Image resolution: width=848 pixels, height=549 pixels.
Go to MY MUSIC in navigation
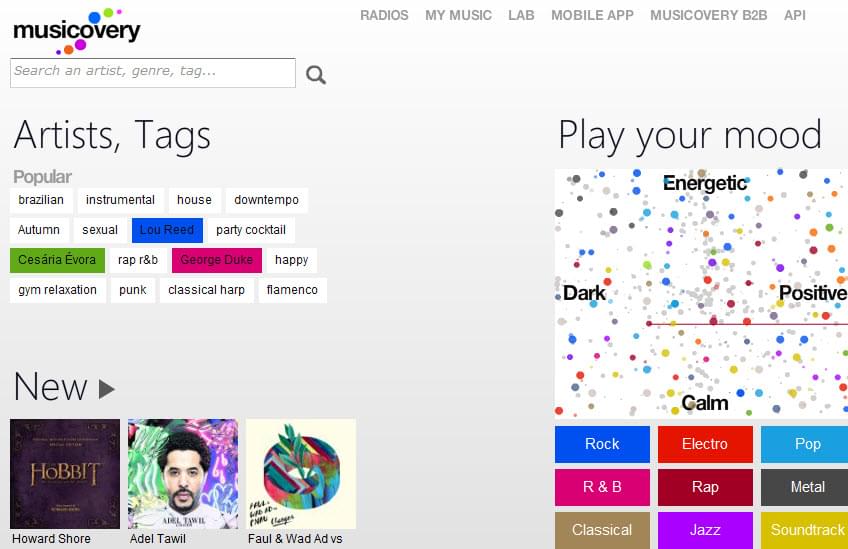pyautogui.click(x=458, y=15)
